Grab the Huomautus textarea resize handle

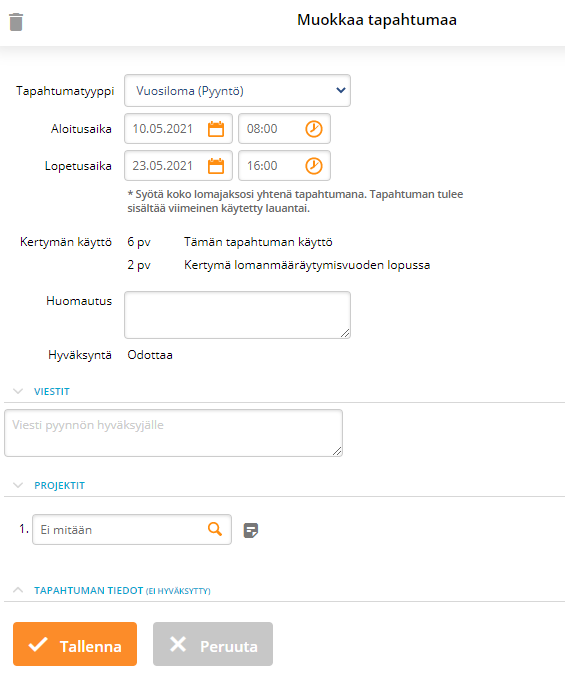345,333
